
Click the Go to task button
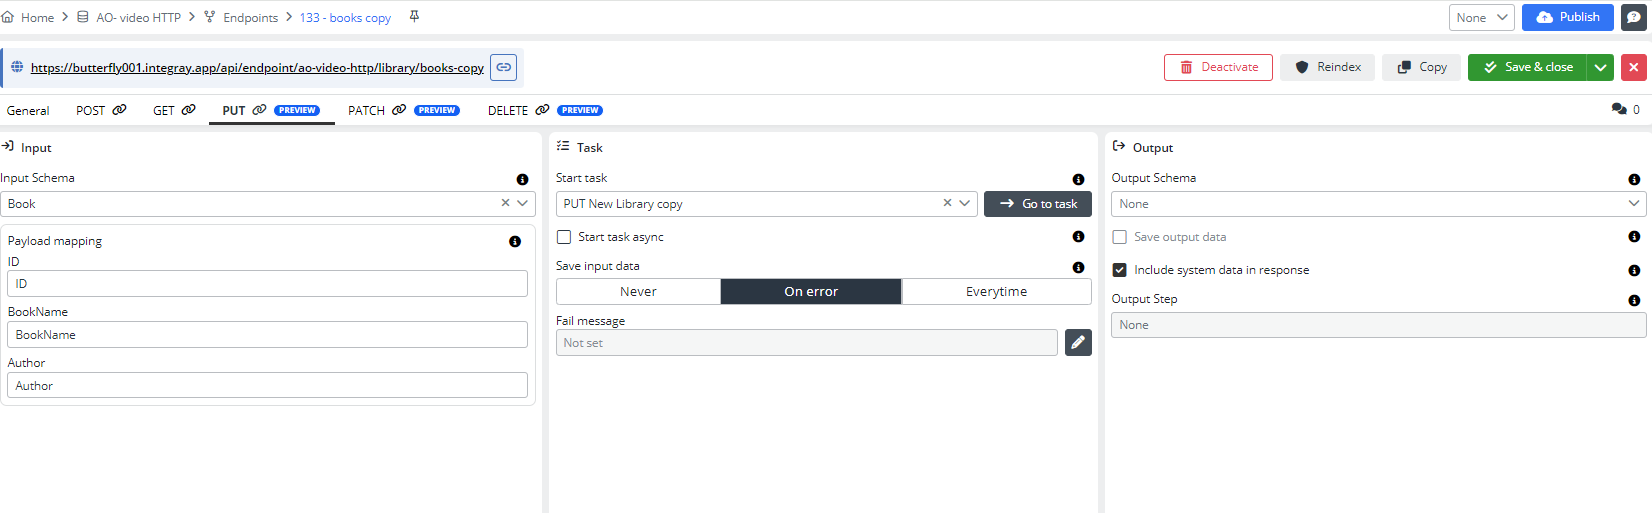point(1038,203)
